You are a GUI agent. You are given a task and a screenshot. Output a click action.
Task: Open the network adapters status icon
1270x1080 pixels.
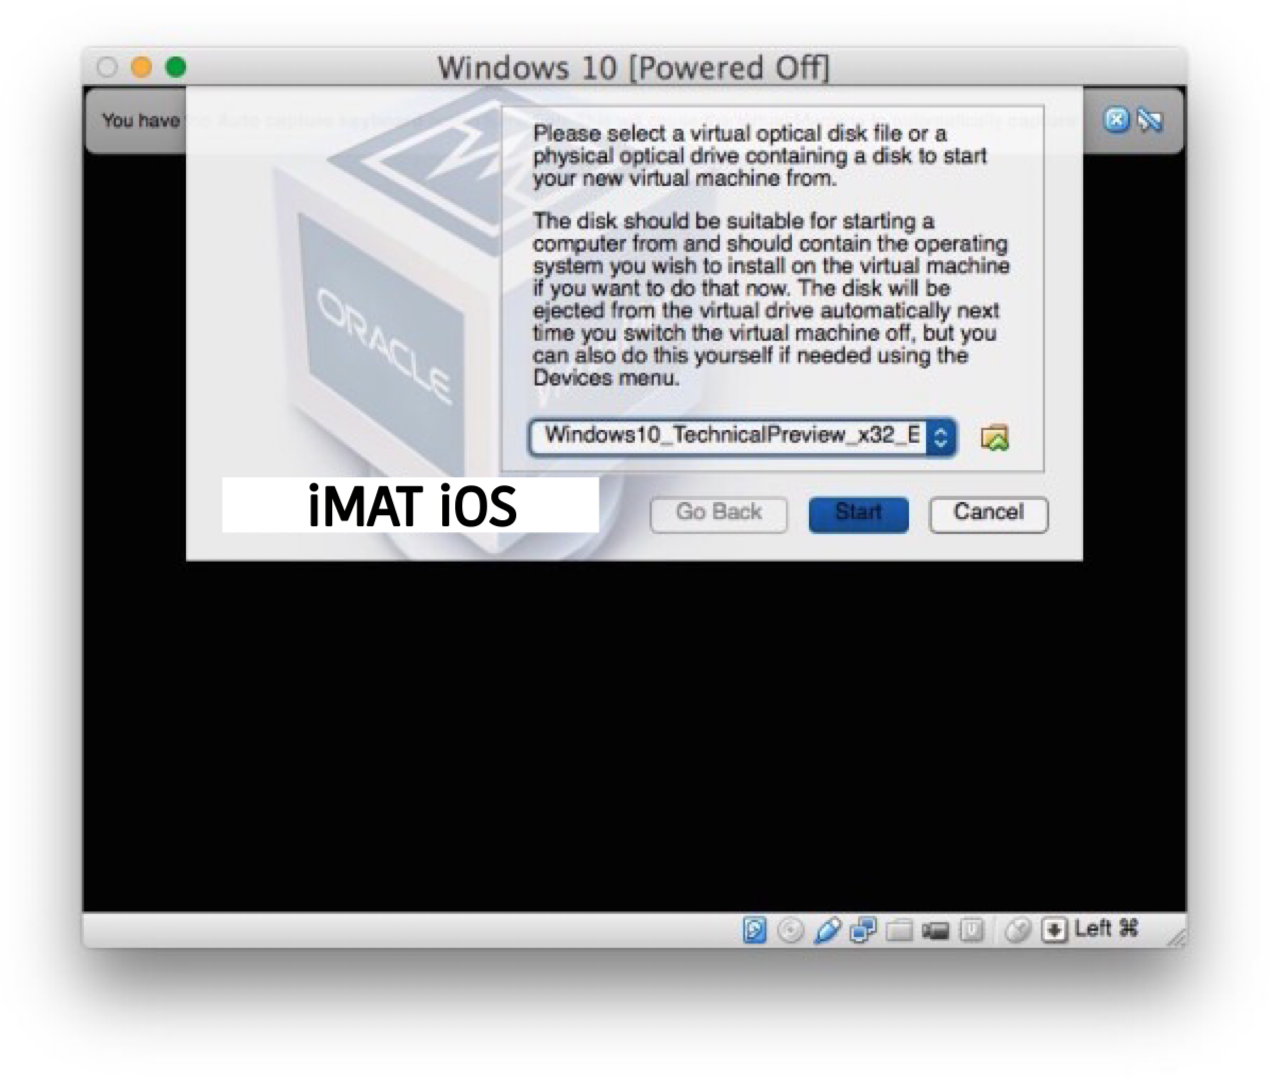[863, 931]
